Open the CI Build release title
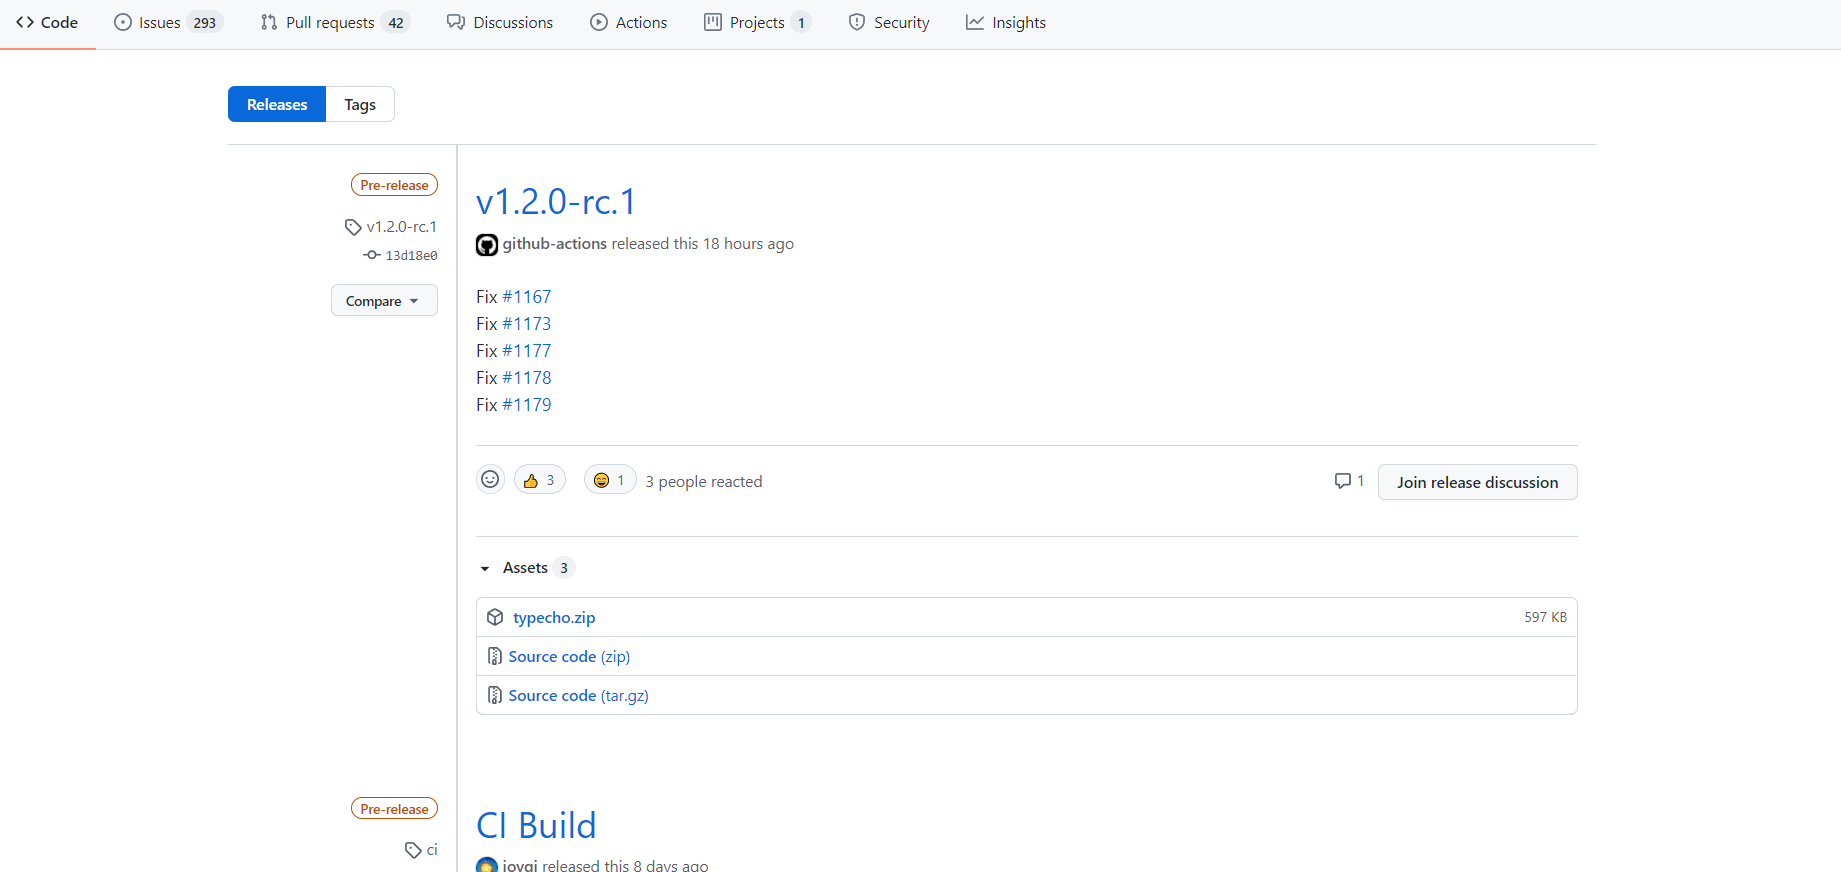The width and height of the screenshot is (1841, 872). click(536, 826)
